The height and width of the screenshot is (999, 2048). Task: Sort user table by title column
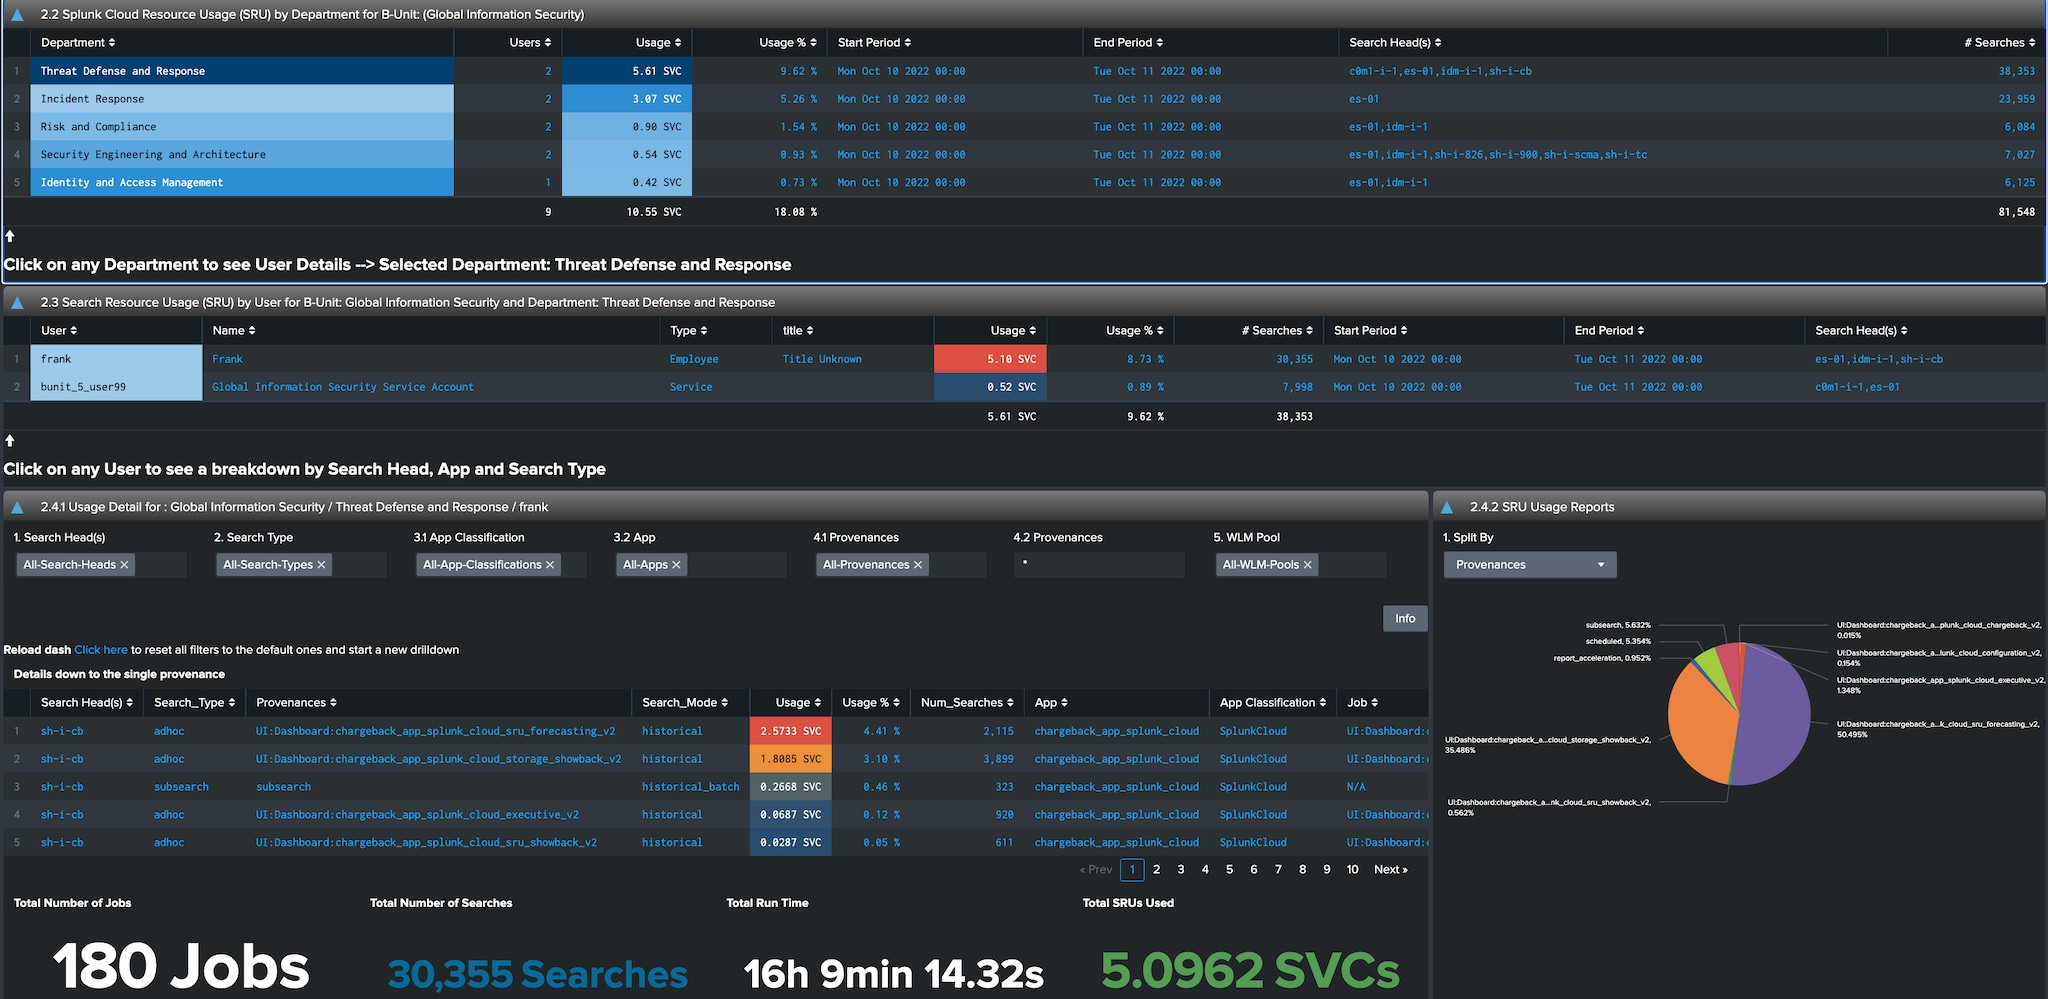(x=798, y=331)
